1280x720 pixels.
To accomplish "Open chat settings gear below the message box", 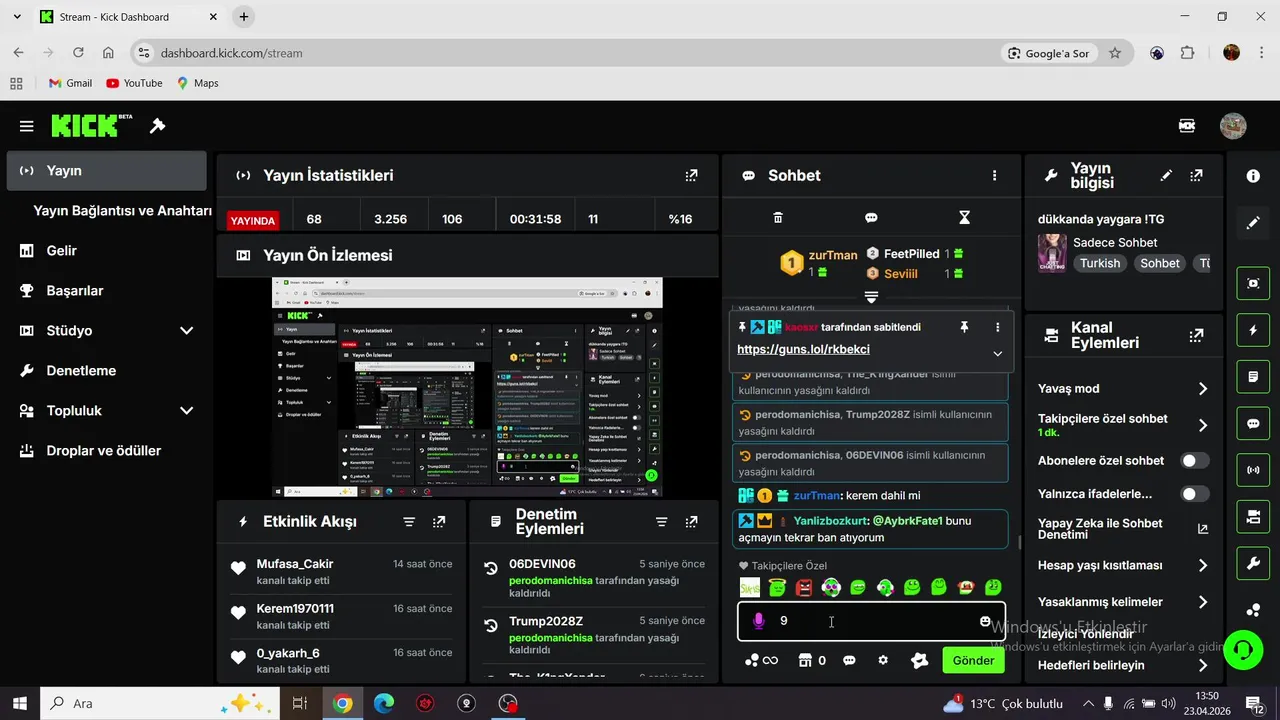I will pos(883,660).
